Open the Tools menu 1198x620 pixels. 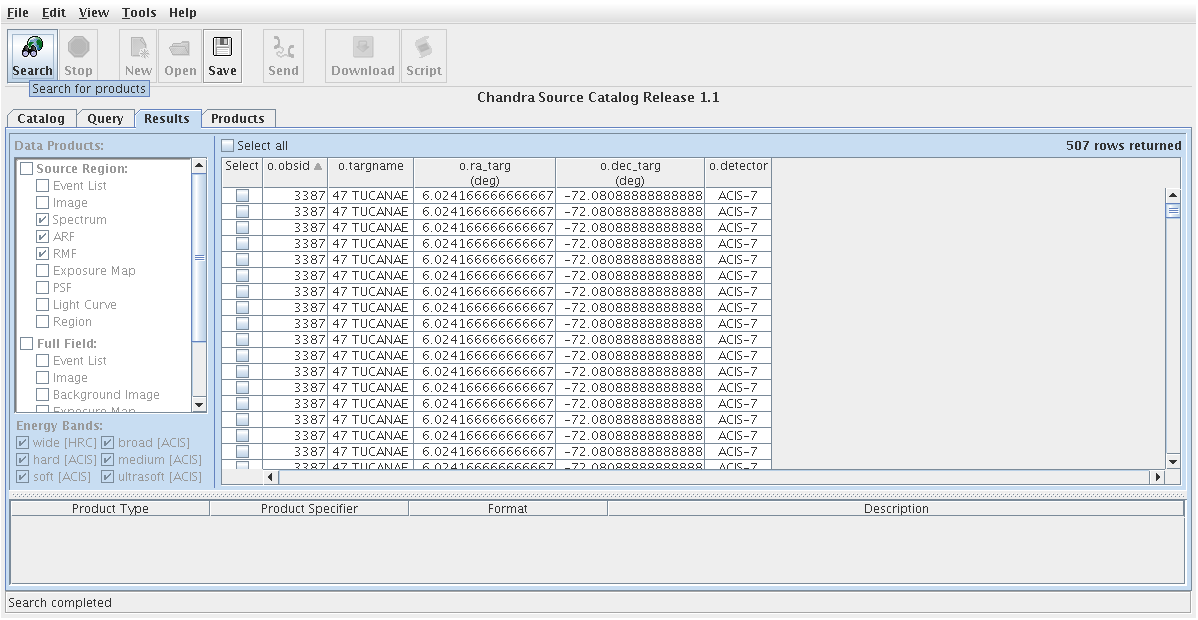pyautogui.click(x=139, y=13)
